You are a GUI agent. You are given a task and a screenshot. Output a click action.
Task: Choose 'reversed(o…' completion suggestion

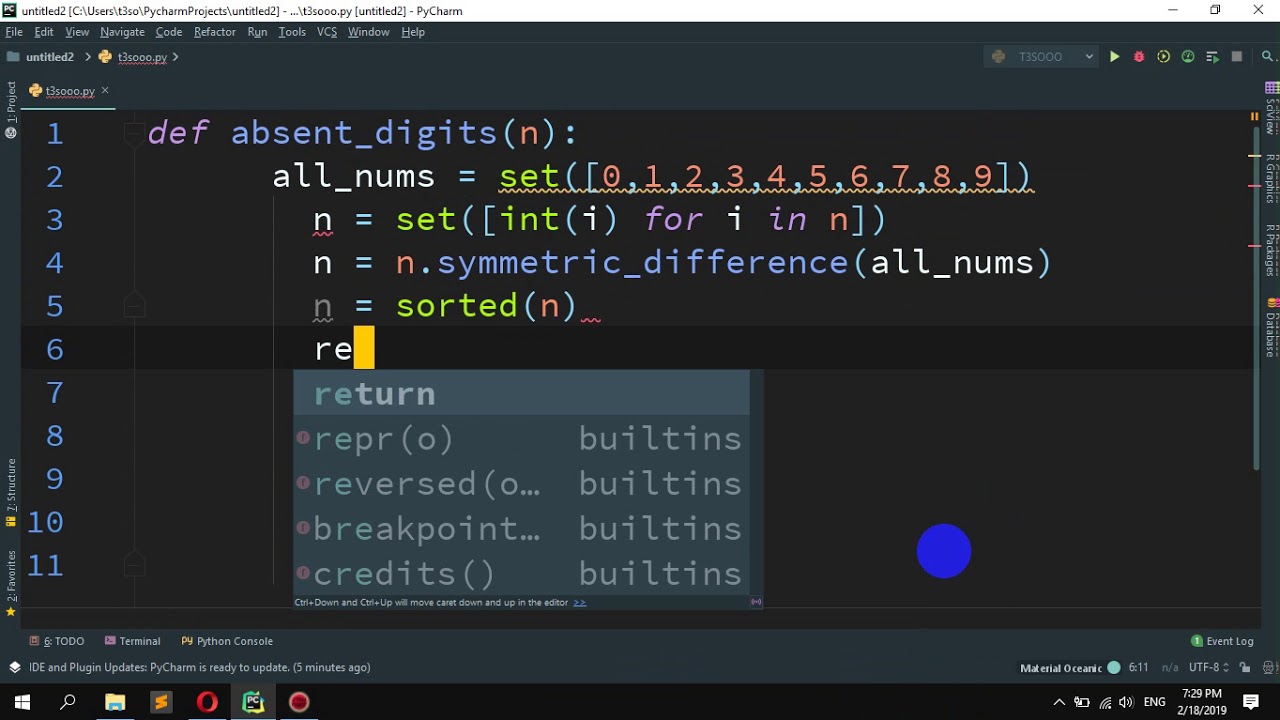[521, 483]
